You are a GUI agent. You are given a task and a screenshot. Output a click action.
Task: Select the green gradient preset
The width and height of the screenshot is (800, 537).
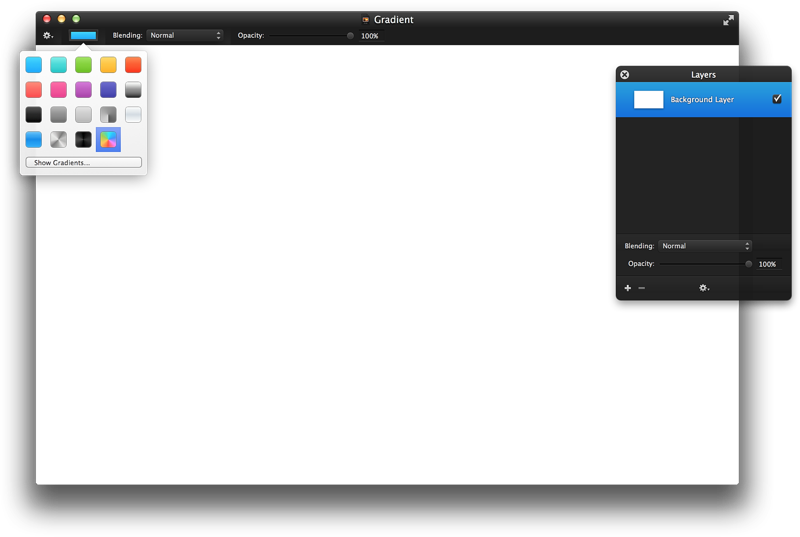coord(84,65)
